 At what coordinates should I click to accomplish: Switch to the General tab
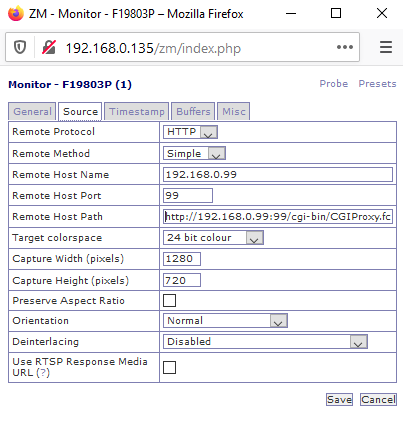click(32, 111)
